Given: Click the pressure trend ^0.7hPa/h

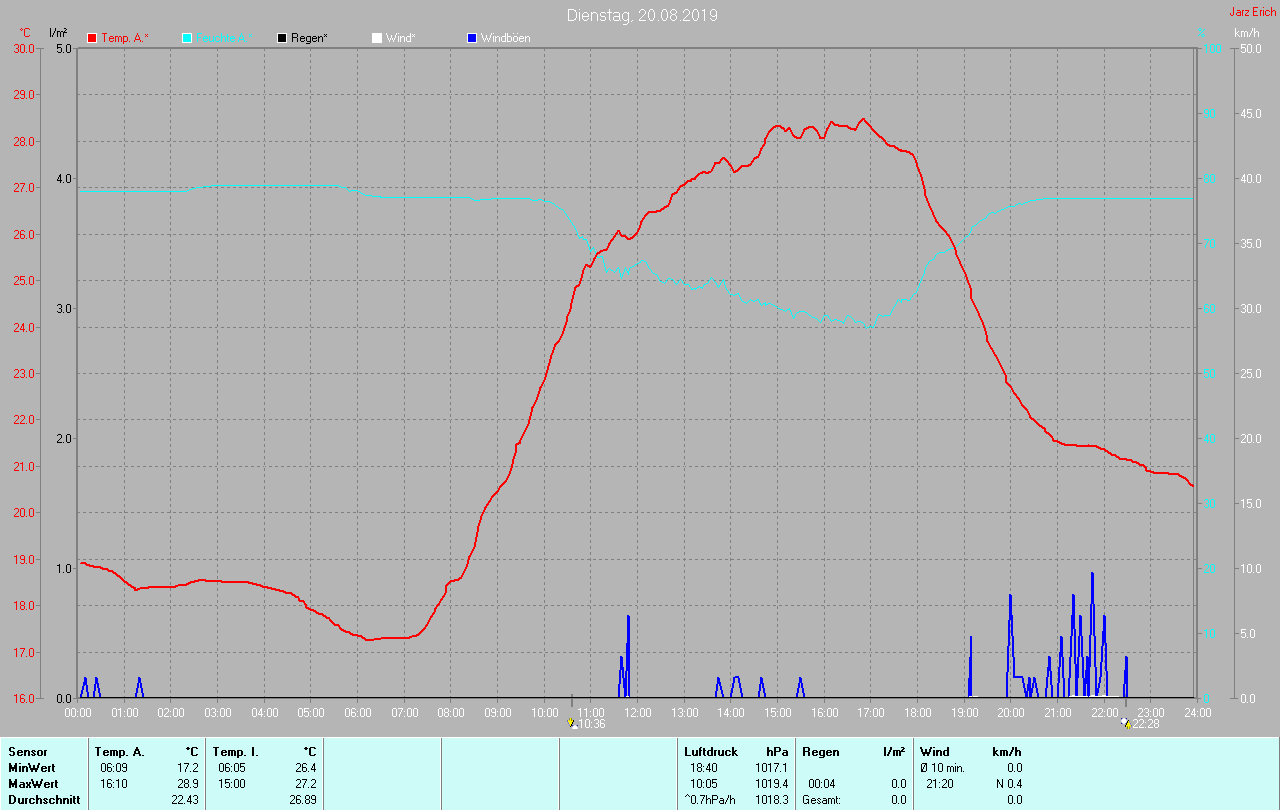Looking at the screenshot, I should tap(712, 800).
